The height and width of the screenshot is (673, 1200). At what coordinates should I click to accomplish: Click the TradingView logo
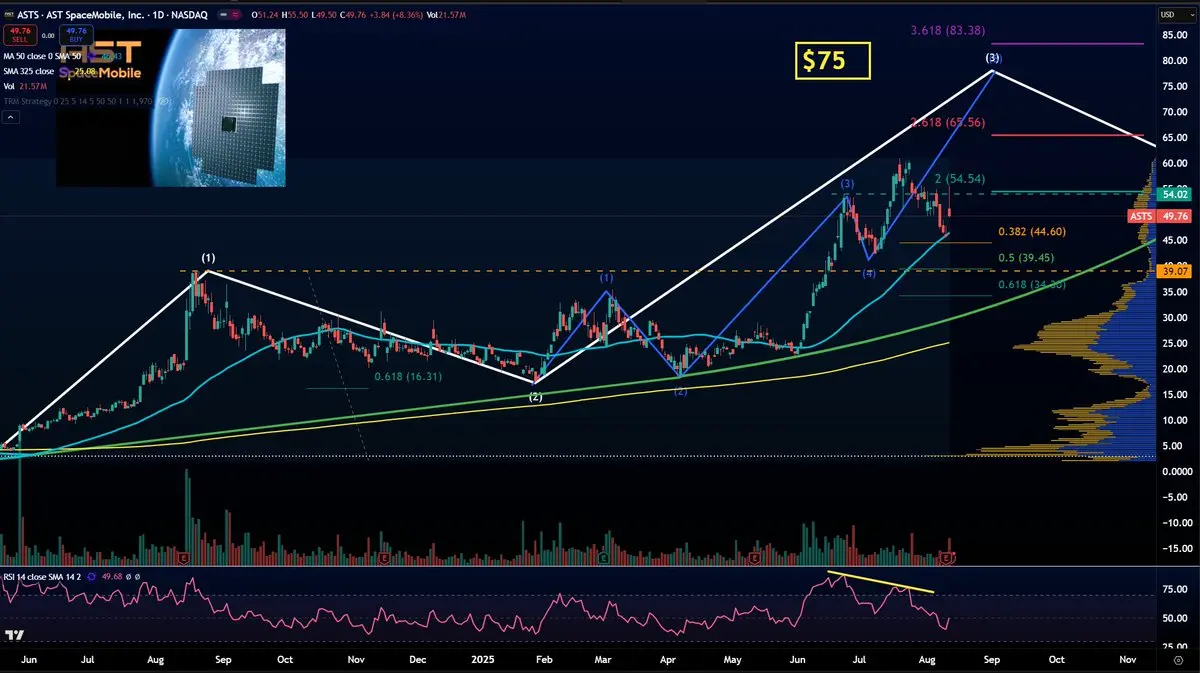[x=14, y=636]
